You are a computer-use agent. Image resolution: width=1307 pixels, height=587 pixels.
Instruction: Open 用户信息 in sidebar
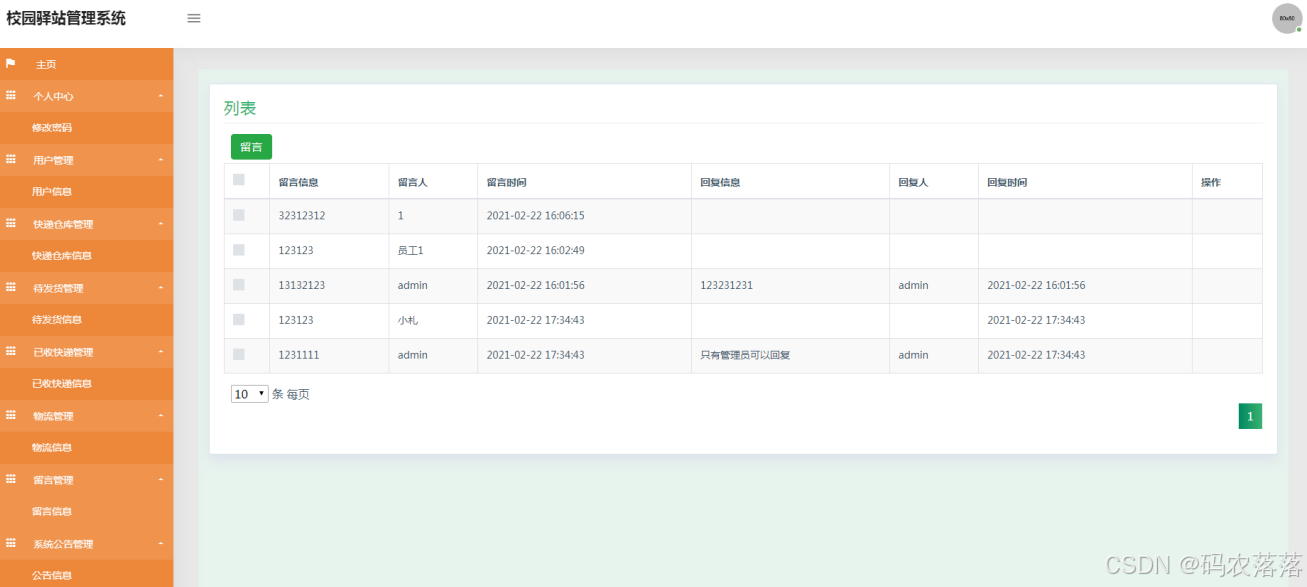52,192
